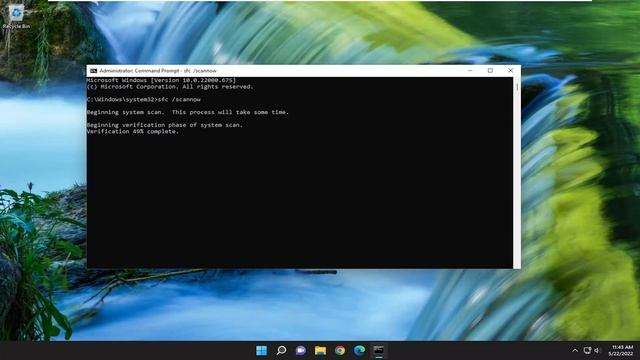Viewport: 640px width, 360px height.
Task: Launch the Chat app from the taskbar
Action: tap(301, 350)
